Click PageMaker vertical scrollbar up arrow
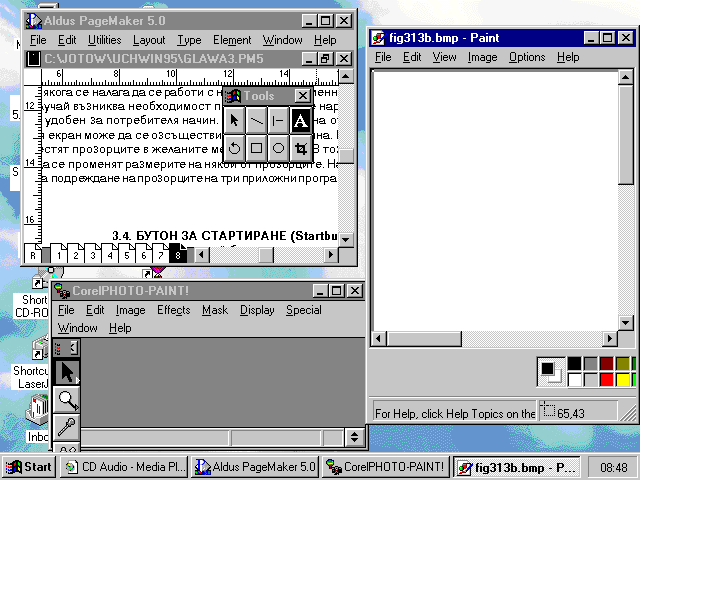701x599 pixels. point(346,76)
